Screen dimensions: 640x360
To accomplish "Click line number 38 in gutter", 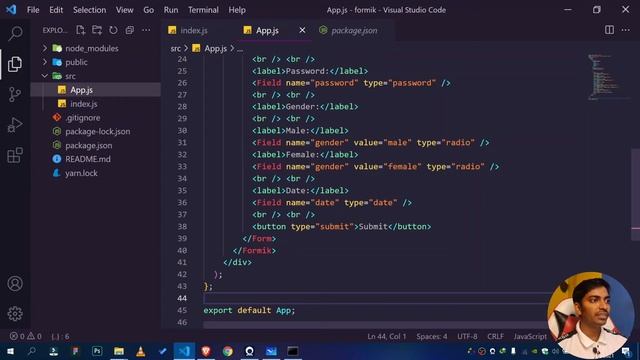I will [182, 227].
